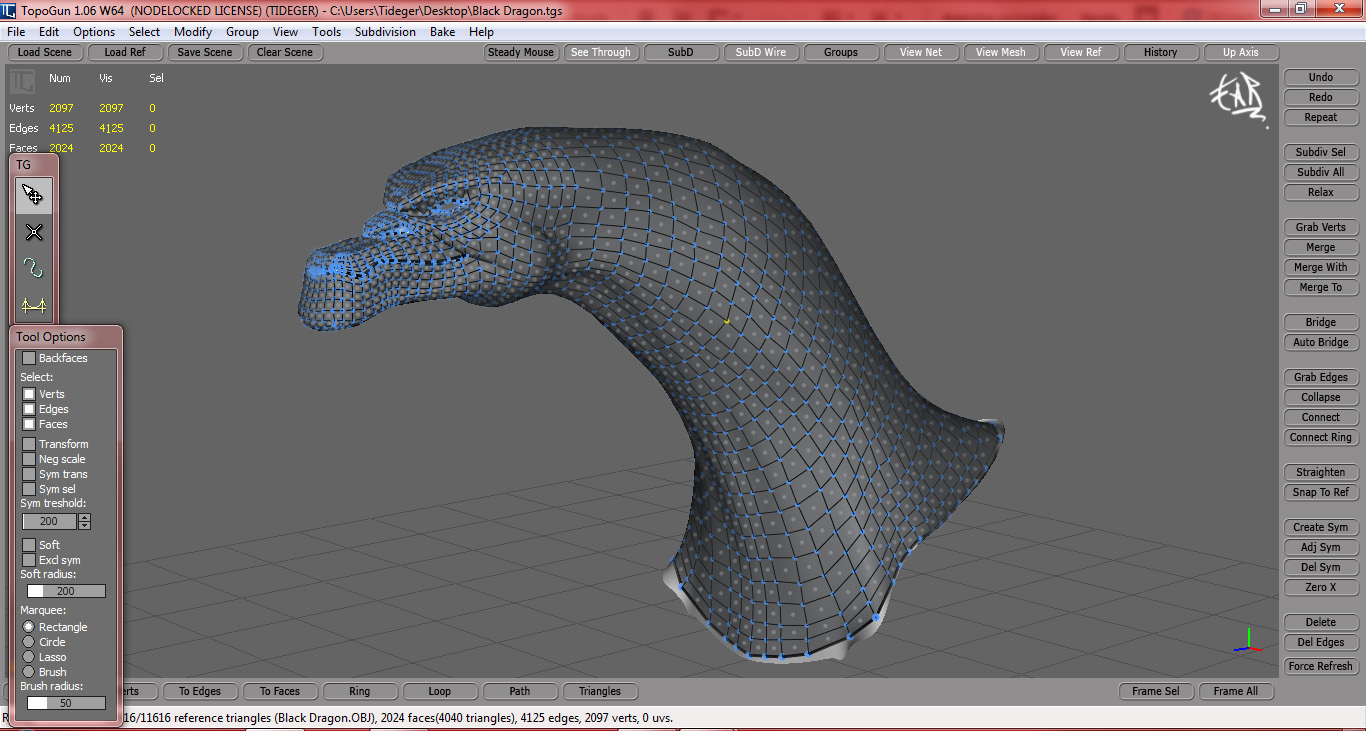The image size is (1366, 731).
Task: Click the Soft radius slider
Action: (x=66, y=591)
